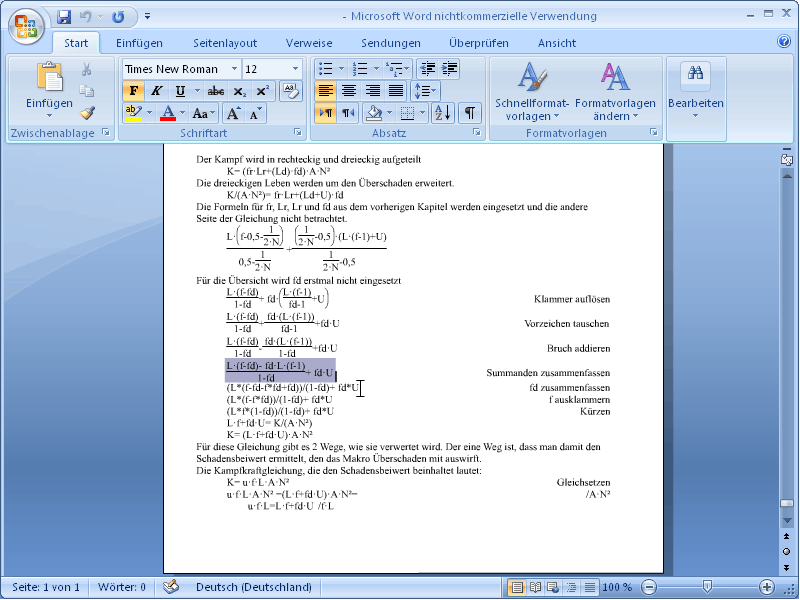Apply subscript formatting
This screenshot has height=600, width=800.
[241, 91]
